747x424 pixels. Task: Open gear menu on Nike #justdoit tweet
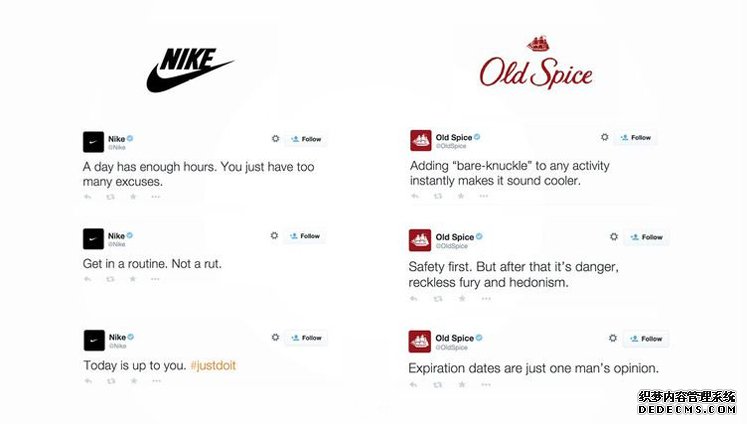275,337
